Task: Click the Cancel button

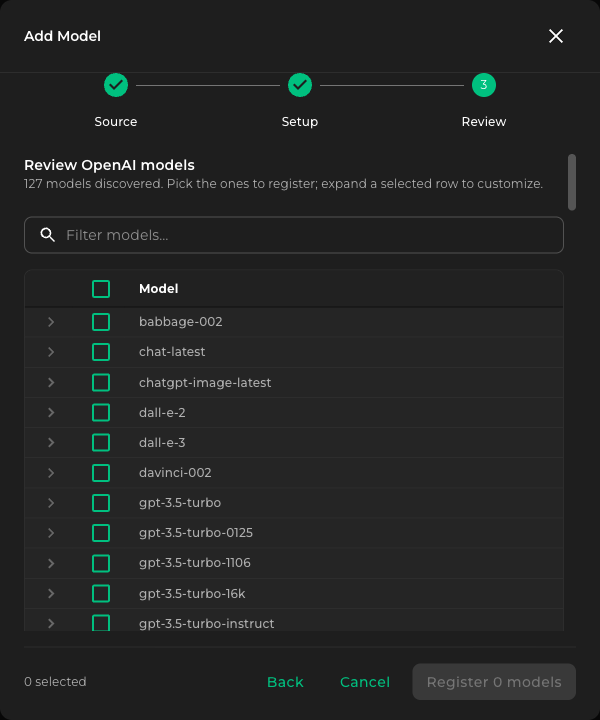Action: pos(365,682)
